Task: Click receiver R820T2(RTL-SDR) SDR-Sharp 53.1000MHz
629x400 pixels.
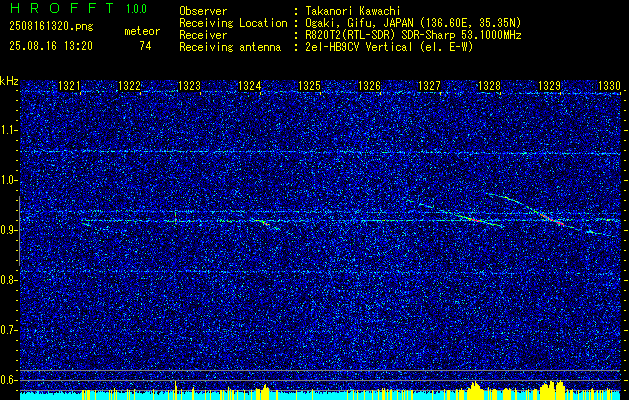Action: tap(413, 35)
